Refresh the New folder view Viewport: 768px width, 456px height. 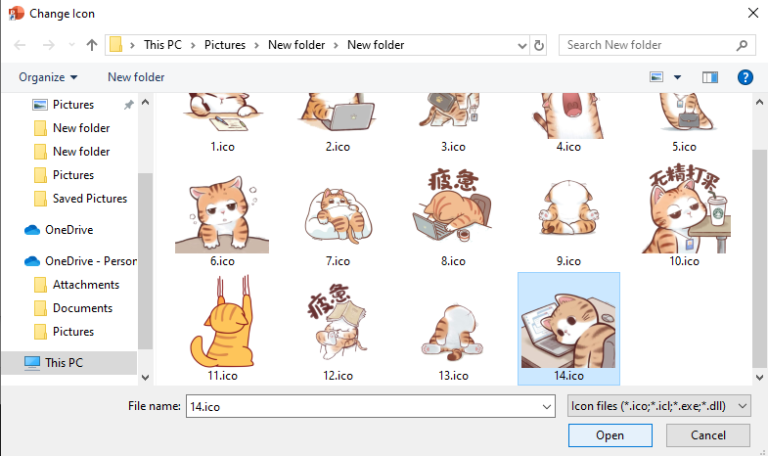pyautogui.click(x=539, y=45)
